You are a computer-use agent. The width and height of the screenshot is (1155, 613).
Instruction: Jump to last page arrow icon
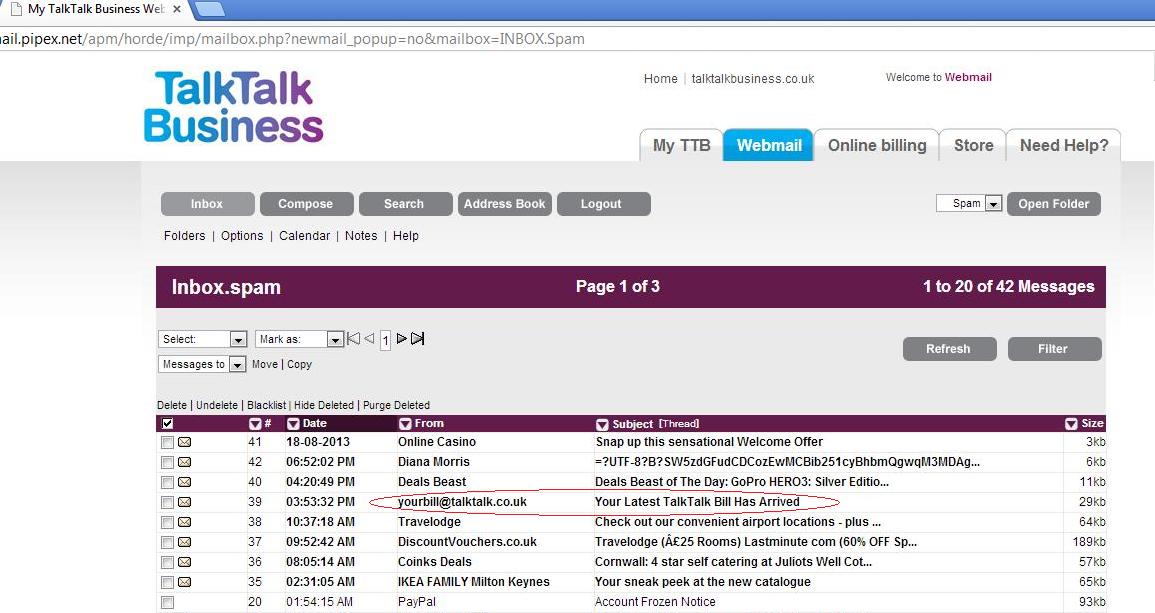coord(418,339)
